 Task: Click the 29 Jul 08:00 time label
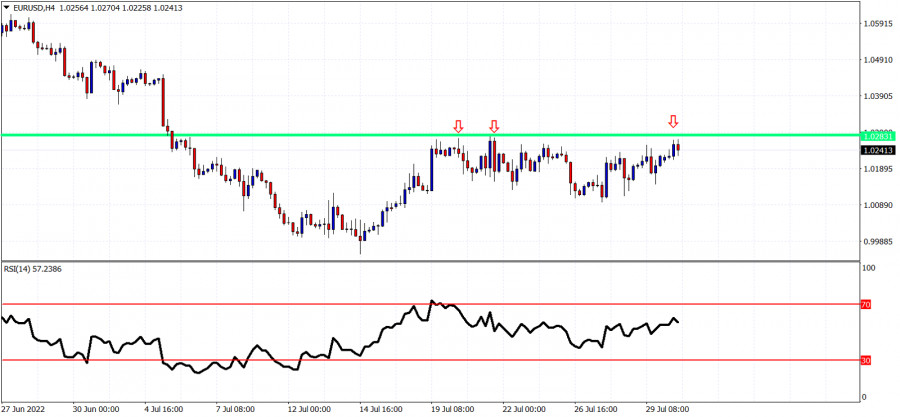tap(665, 409)
